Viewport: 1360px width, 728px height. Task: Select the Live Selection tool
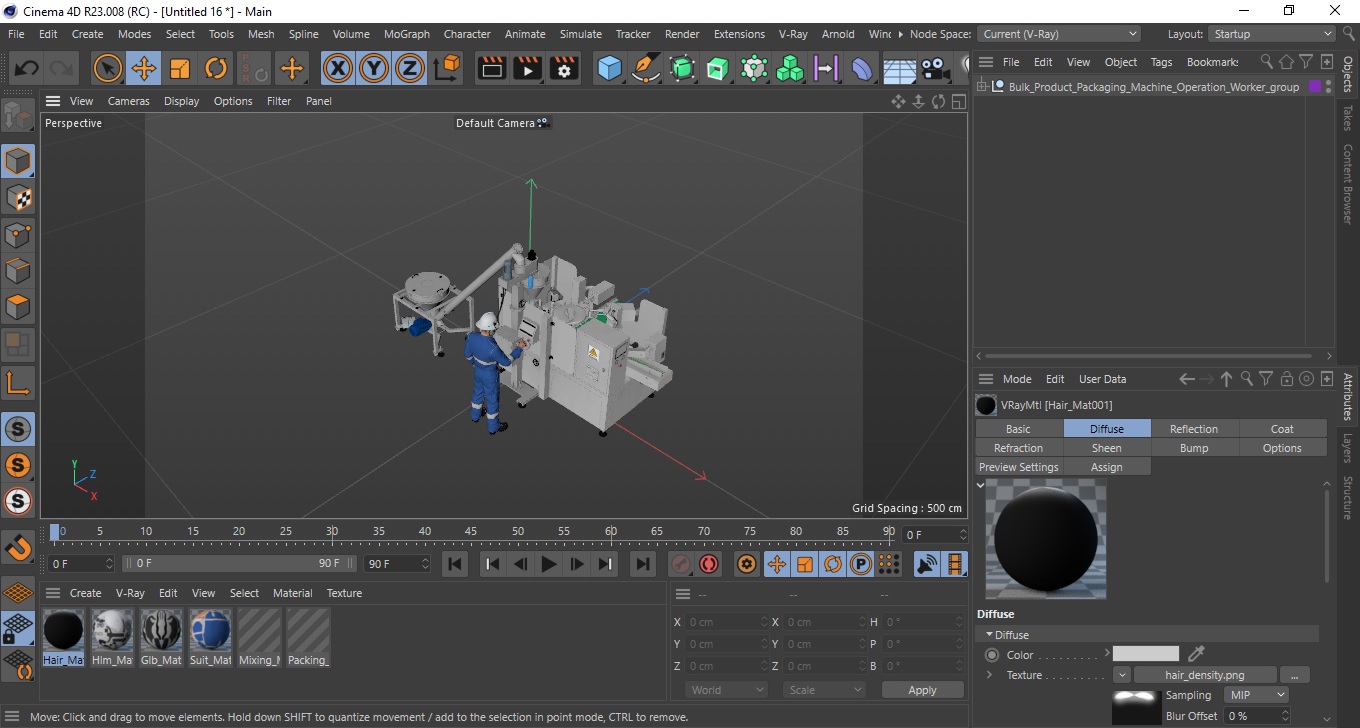[107, 68]
